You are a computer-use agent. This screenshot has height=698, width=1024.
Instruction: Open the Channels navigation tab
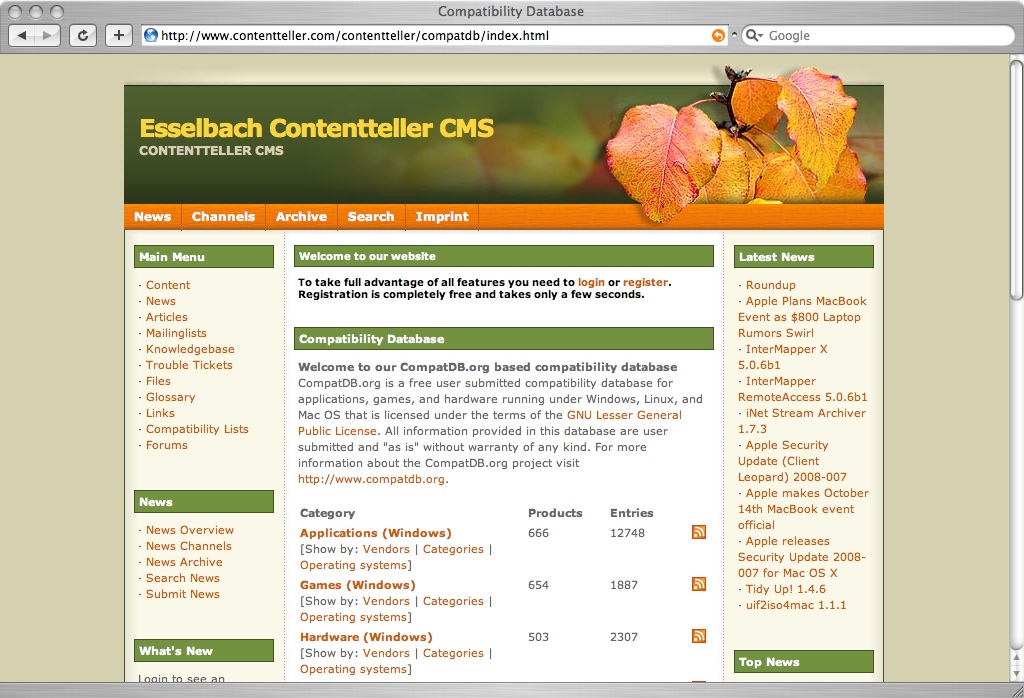(223, 217)
